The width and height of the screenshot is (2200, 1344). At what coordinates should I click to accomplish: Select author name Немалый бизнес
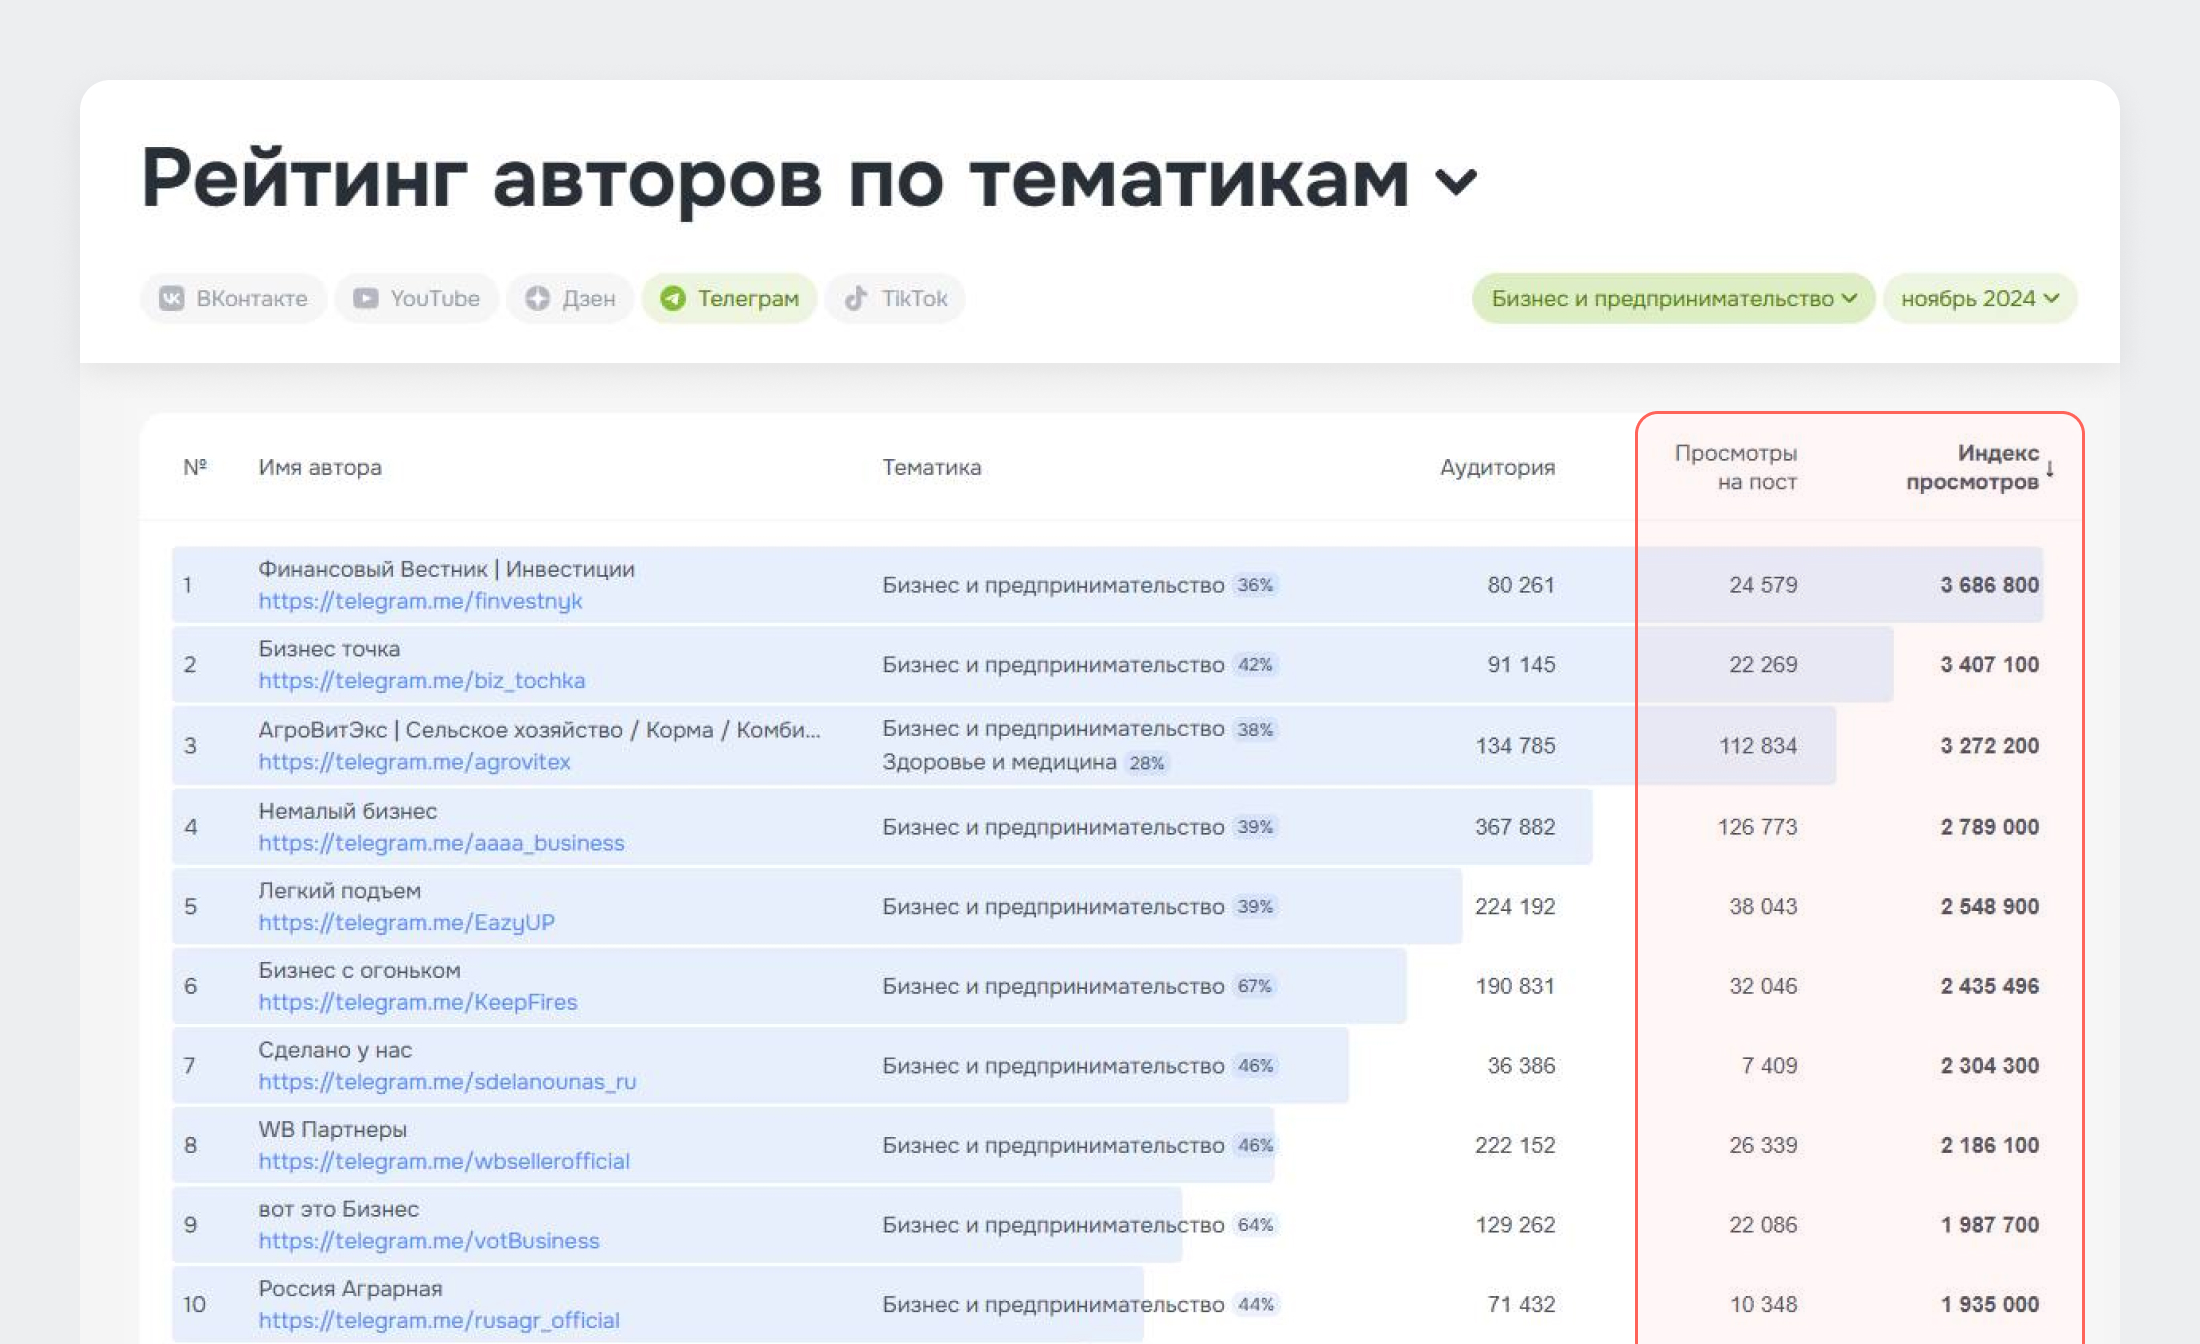pos(347,811)
